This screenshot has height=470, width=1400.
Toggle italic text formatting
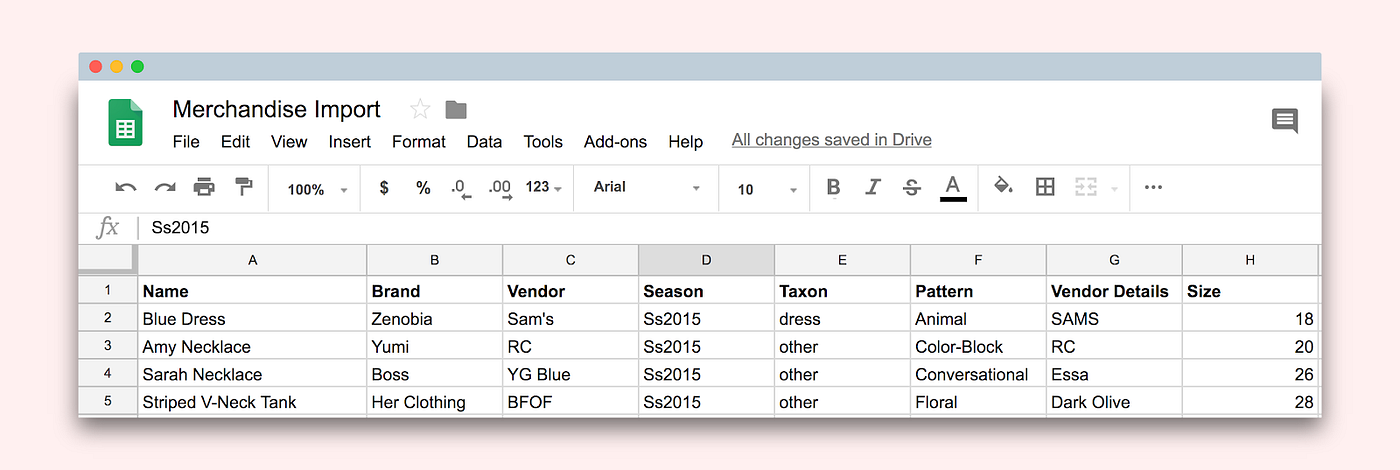[x=873, y=187]
